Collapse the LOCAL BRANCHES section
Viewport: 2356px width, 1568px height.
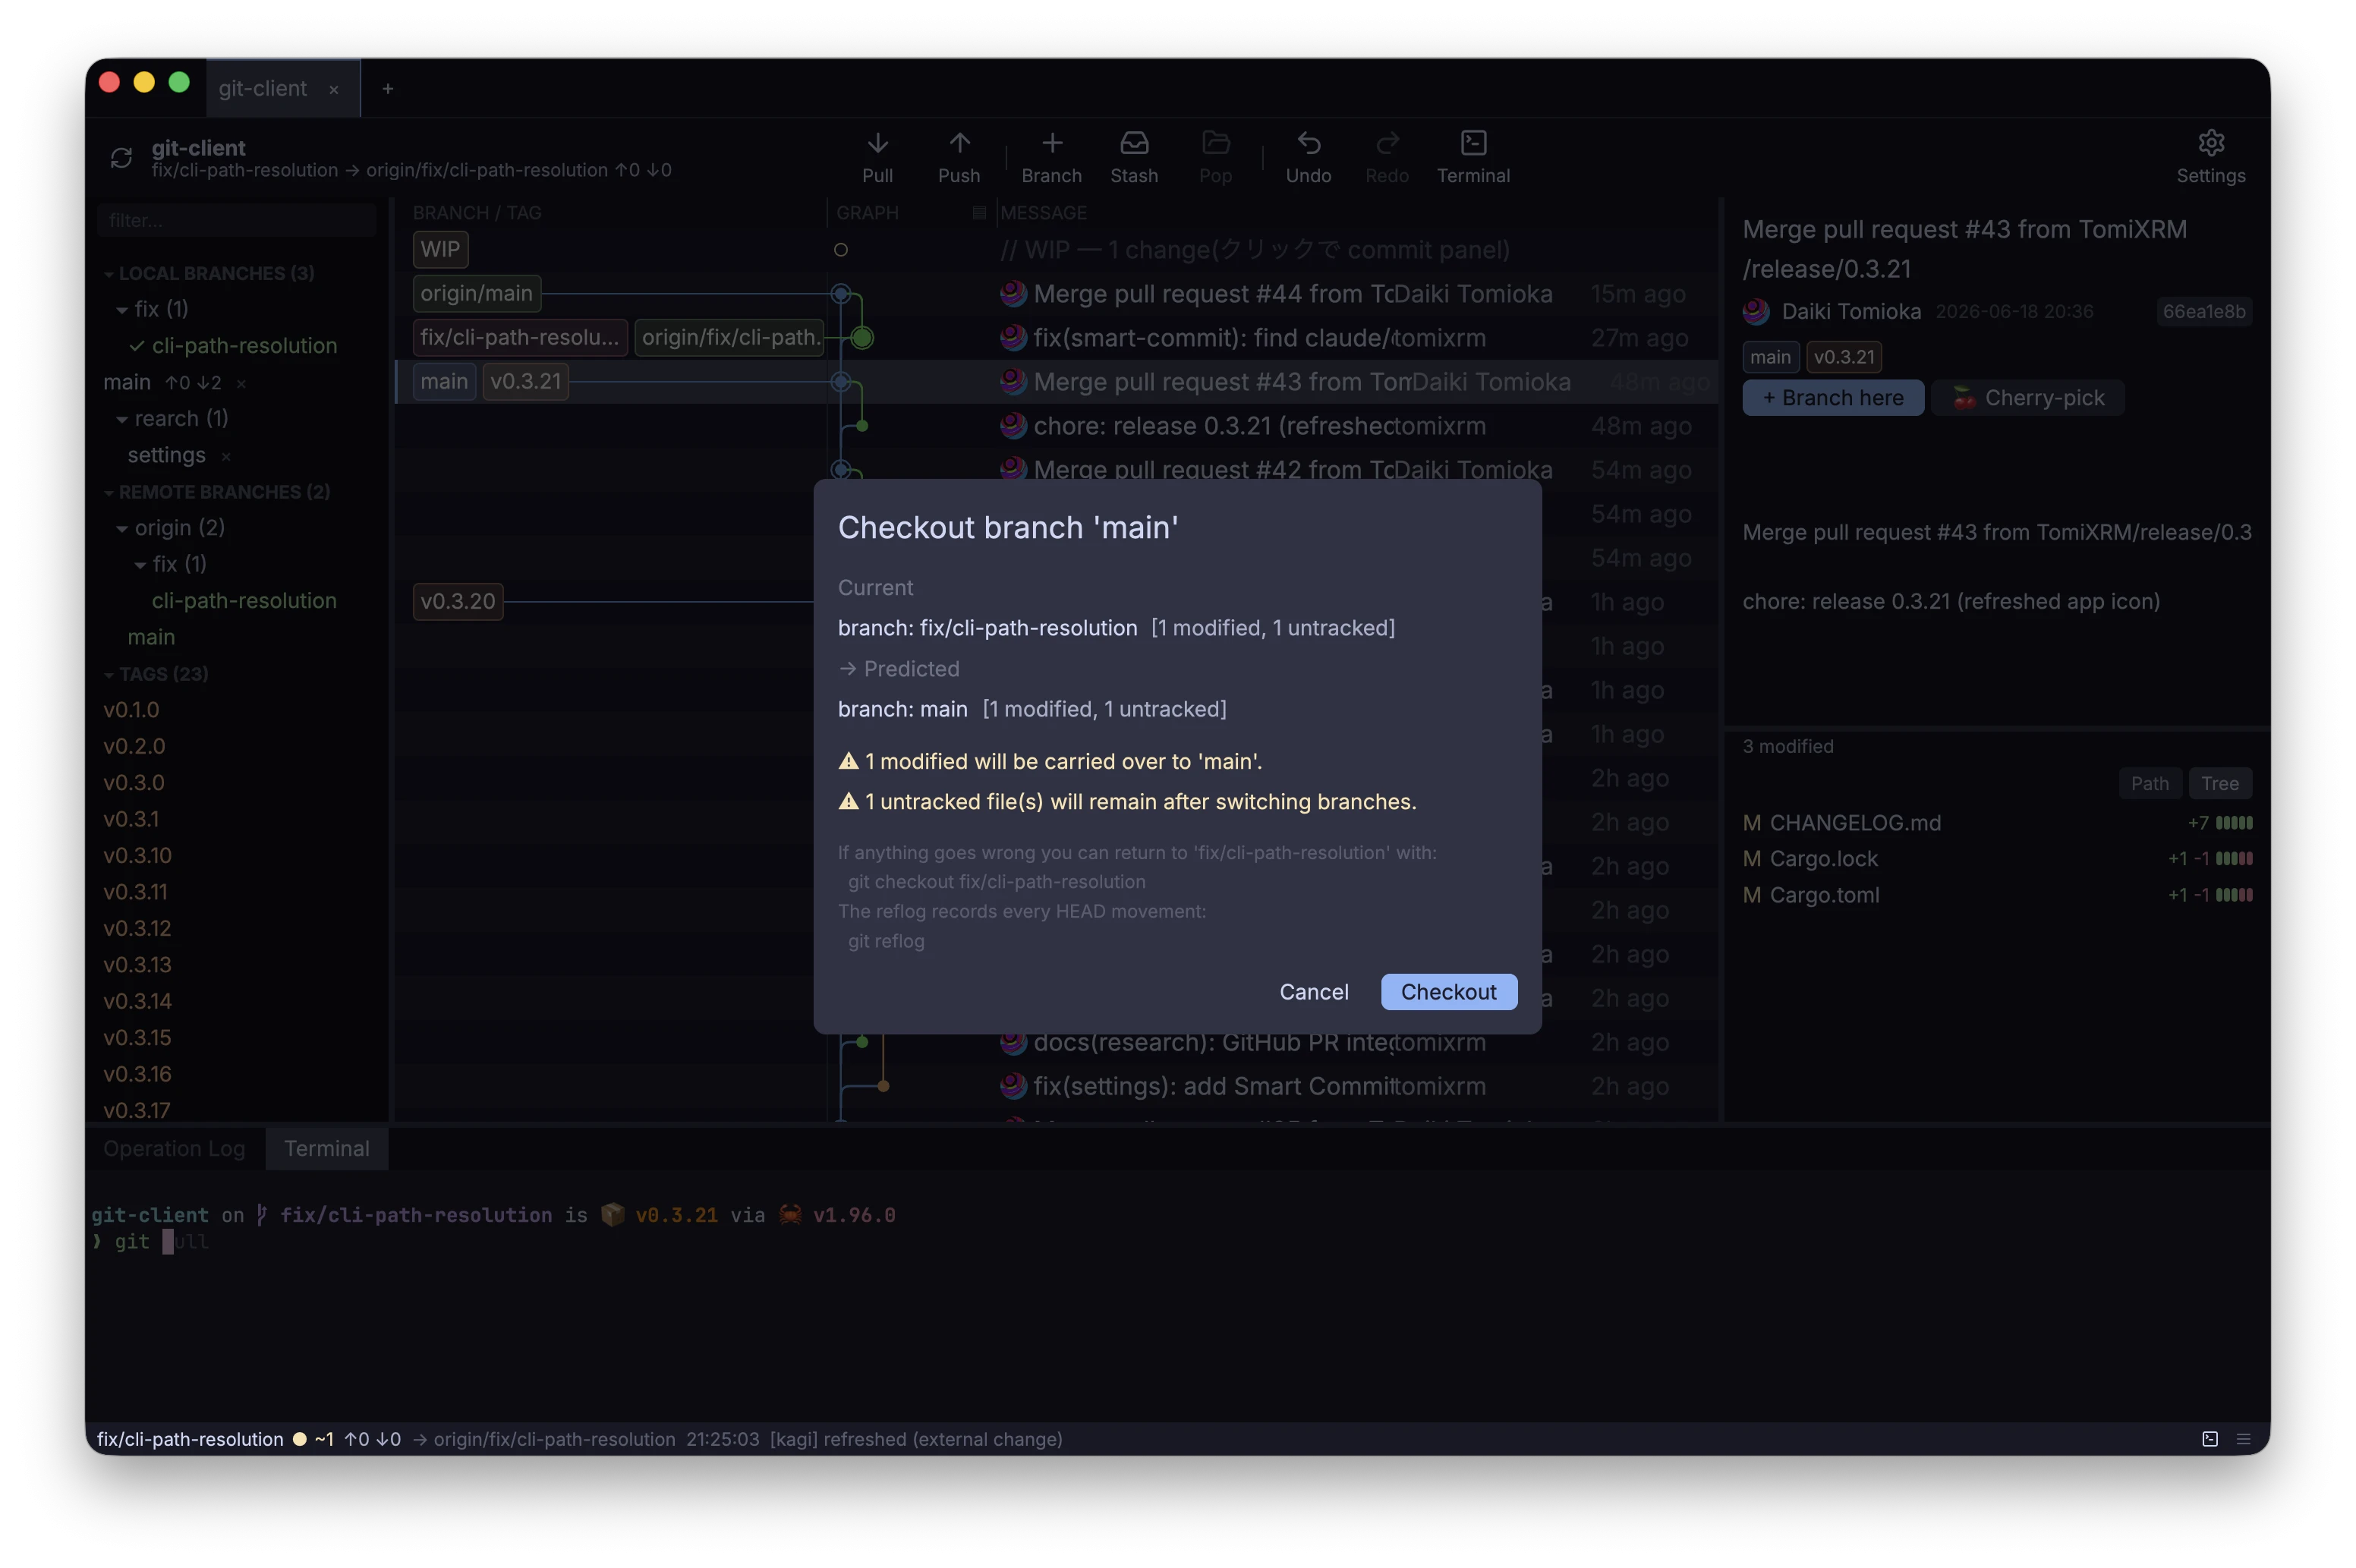coord(109,274)
